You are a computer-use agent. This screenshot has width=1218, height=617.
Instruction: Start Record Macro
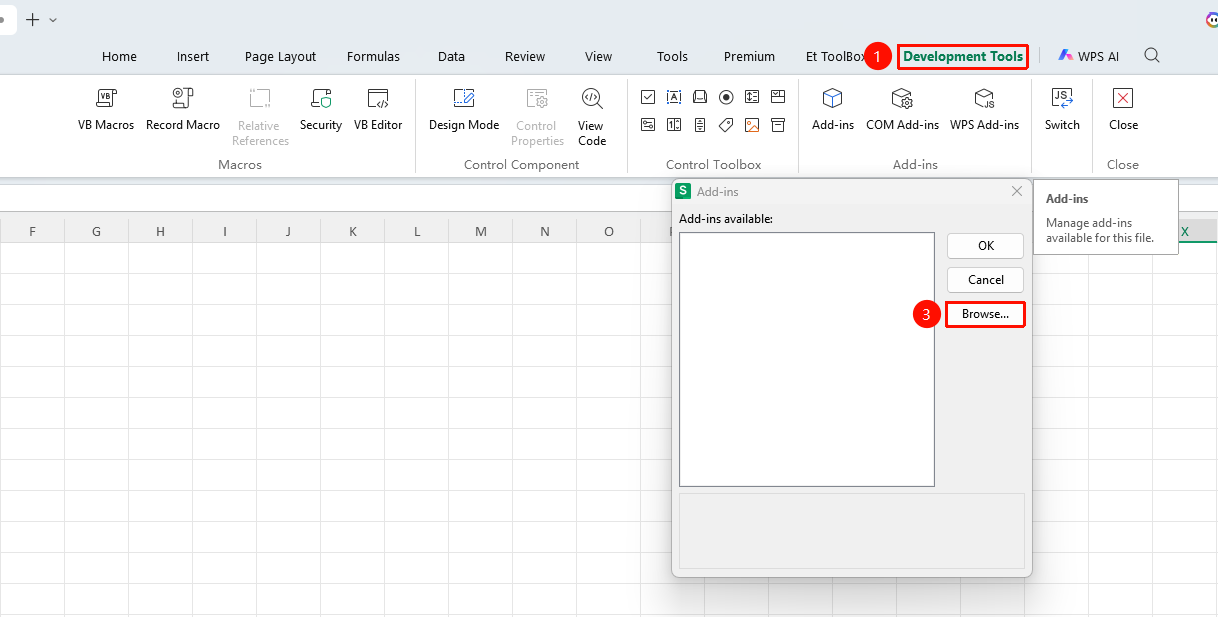183,110
